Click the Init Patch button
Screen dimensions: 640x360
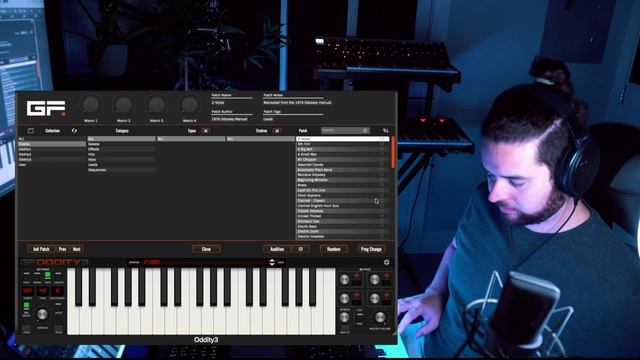41,249
